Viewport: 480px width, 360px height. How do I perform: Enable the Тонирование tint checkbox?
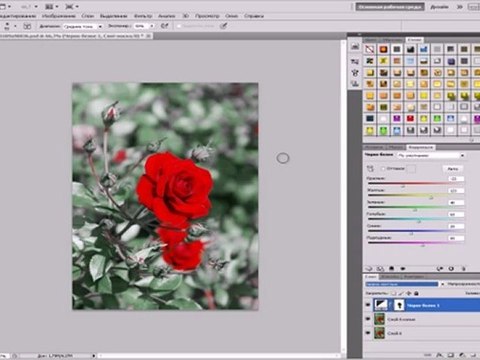(x=383, y=169)
